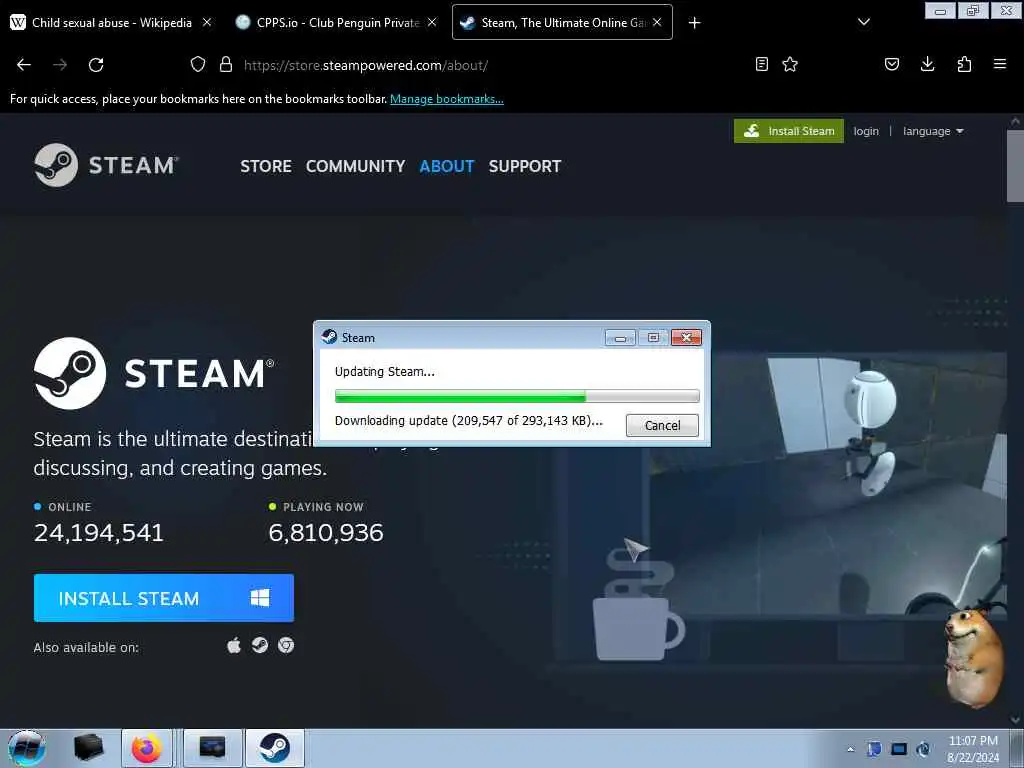1024x768 pixels.
Task: Toggle reader view icon in address bar
Action: point(761,64)
